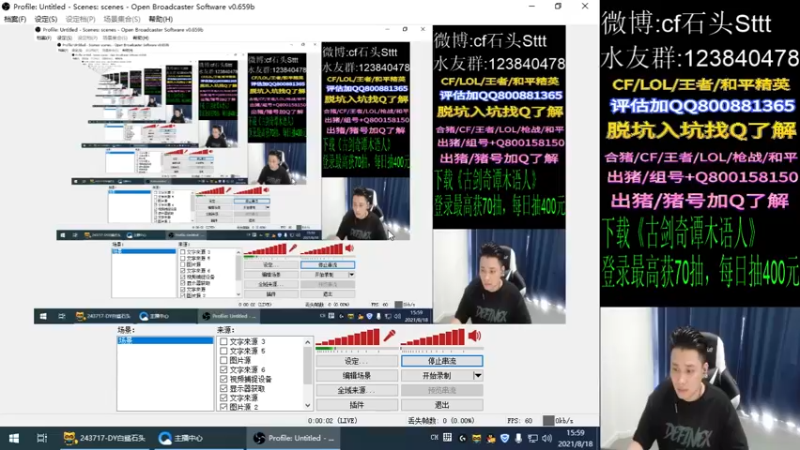Image resolution: width=800 pixels, height=450 pixels.
Task: Click the 编辑场景 button
Action: [357, 376]
